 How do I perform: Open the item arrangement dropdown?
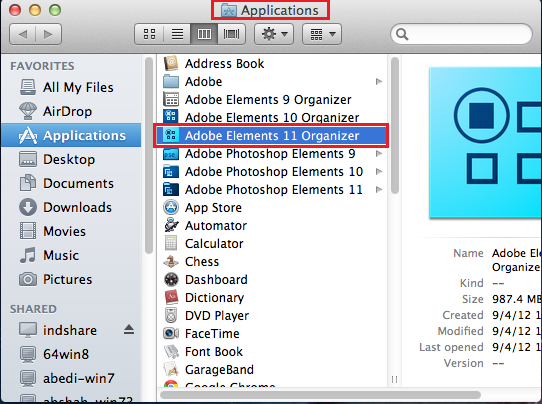click(322, 34)
